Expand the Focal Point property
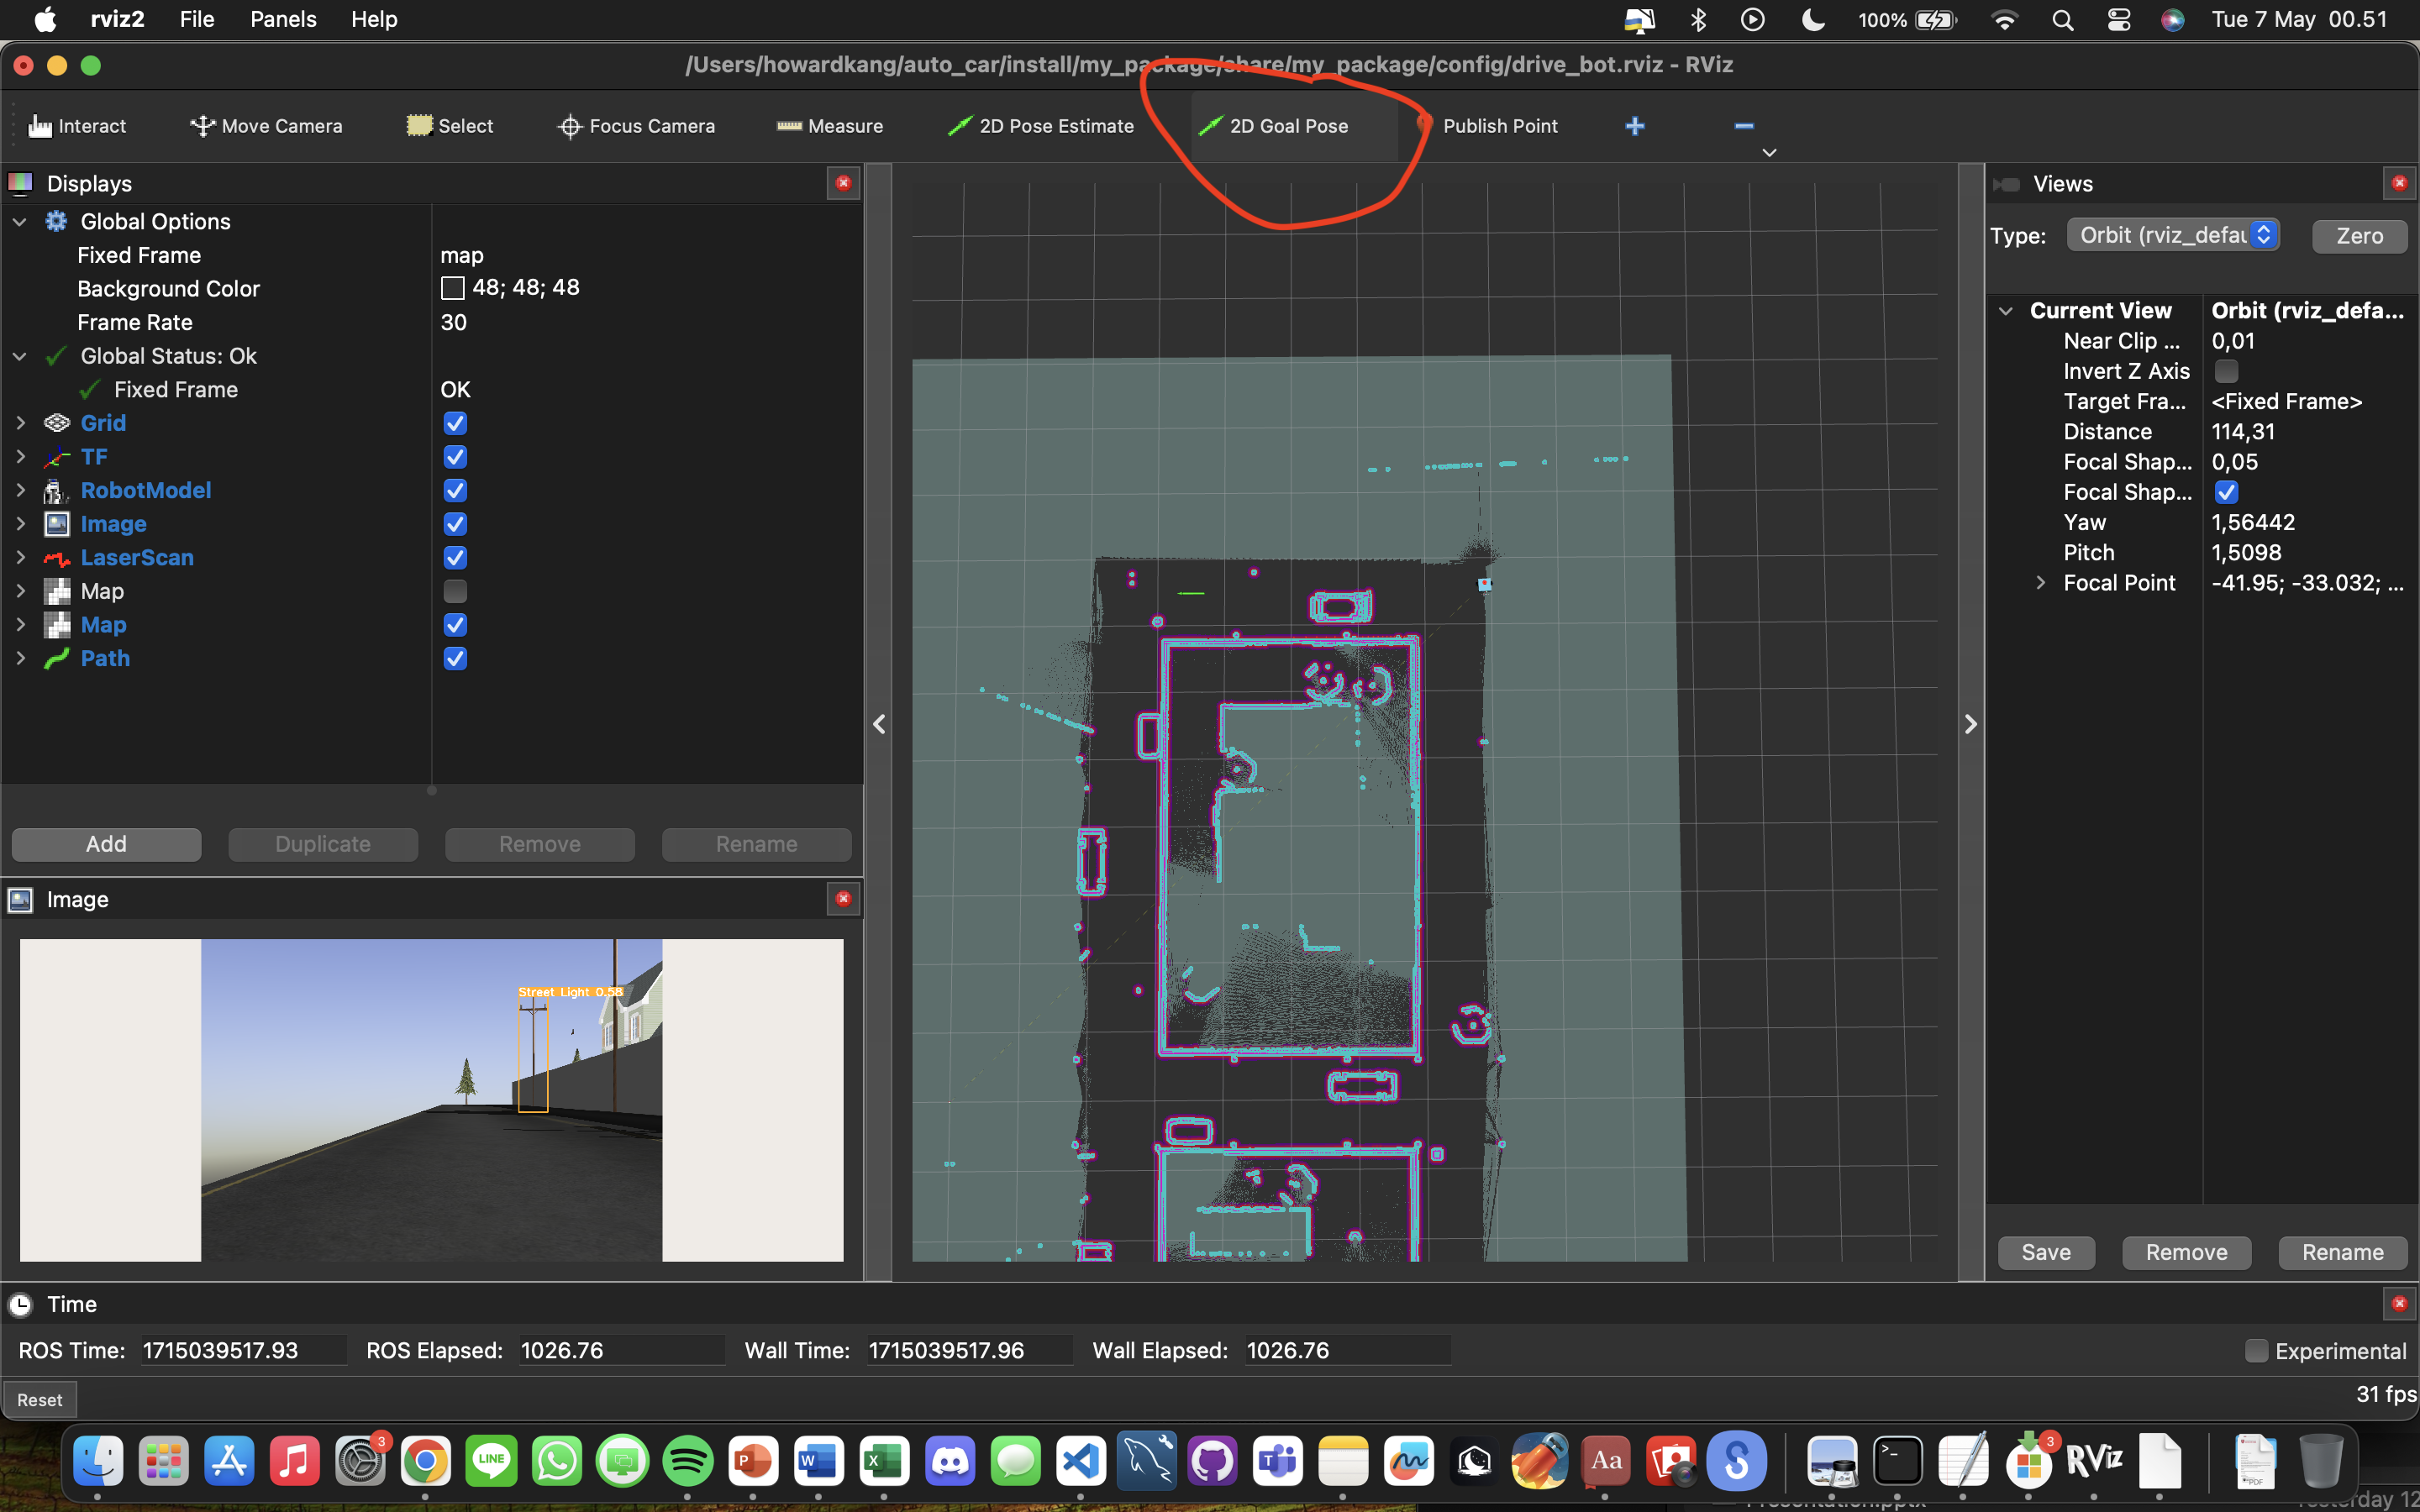Screen dimensions: 2420x1512 tap(2041, 583)
